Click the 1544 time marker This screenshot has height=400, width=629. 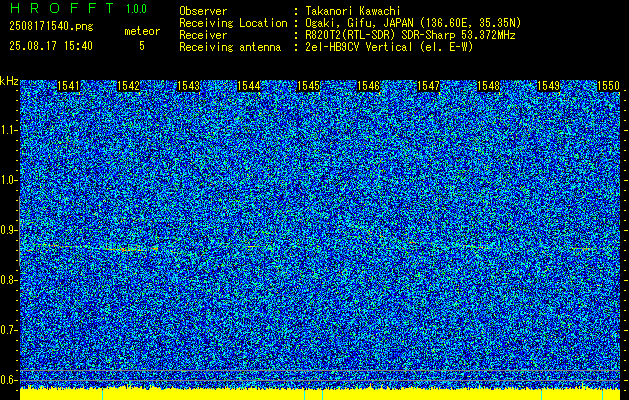click(249, 86)
